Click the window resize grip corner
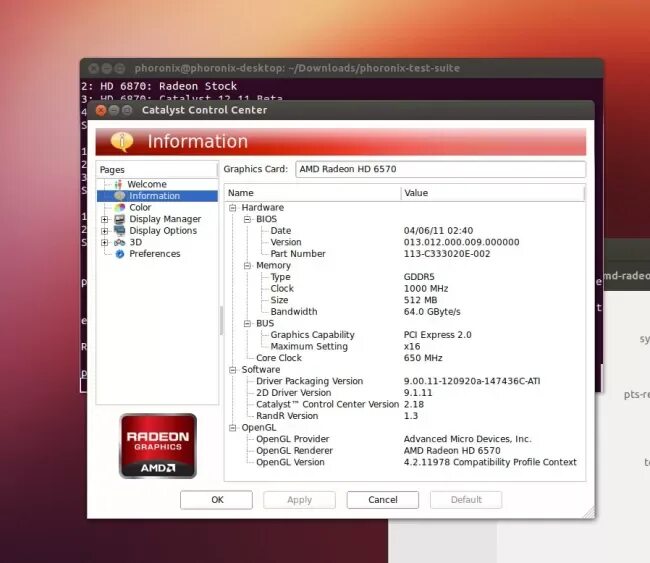This screenshot has width=650, height=563. (589, 513)
